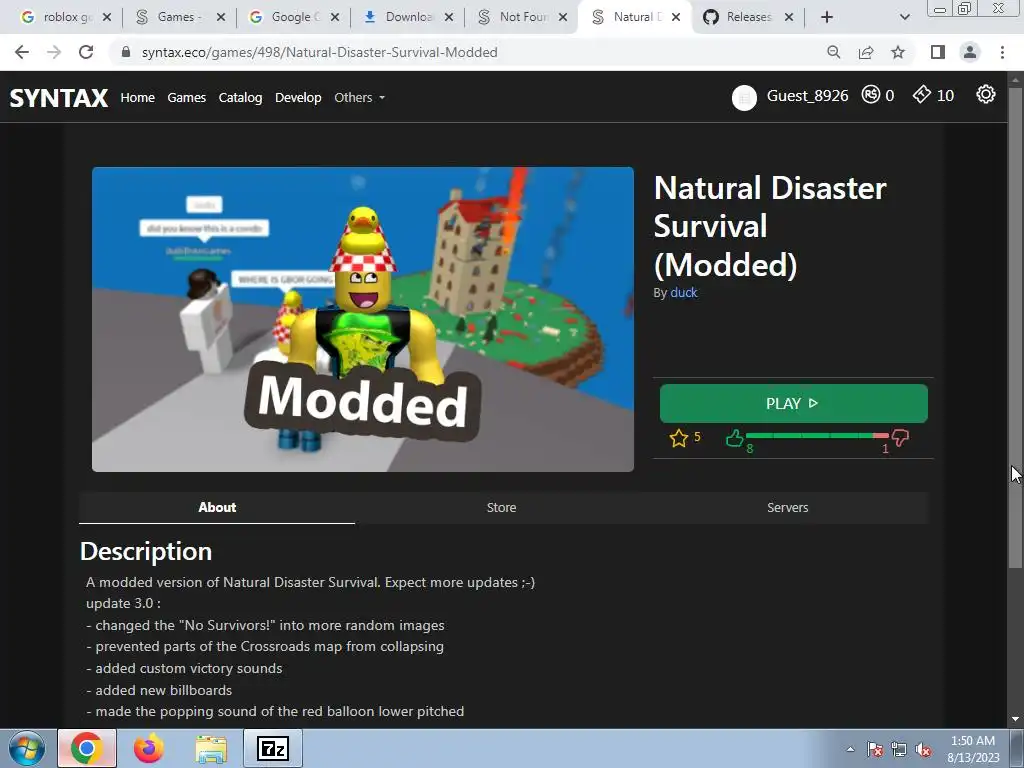Click the Action Center flag icon
This screenshot has height=768, width=1024.
875,749
